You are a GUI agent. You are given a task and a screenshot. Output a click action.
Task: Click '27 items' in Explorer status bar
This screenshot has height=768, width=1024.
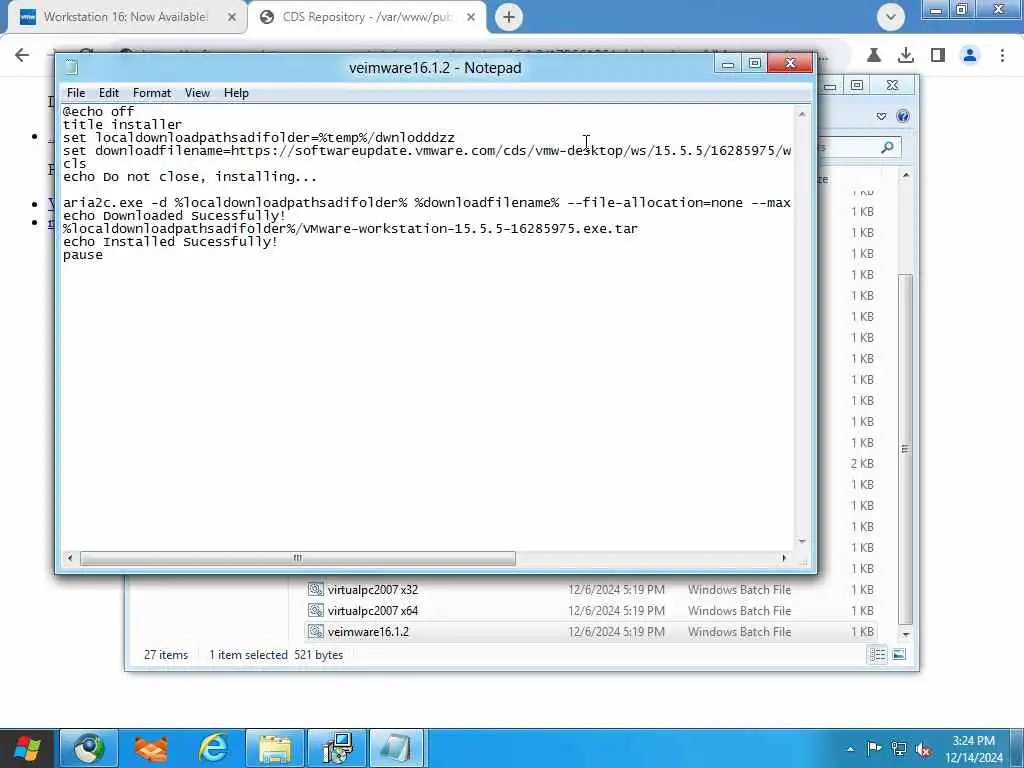click(166, 654)
